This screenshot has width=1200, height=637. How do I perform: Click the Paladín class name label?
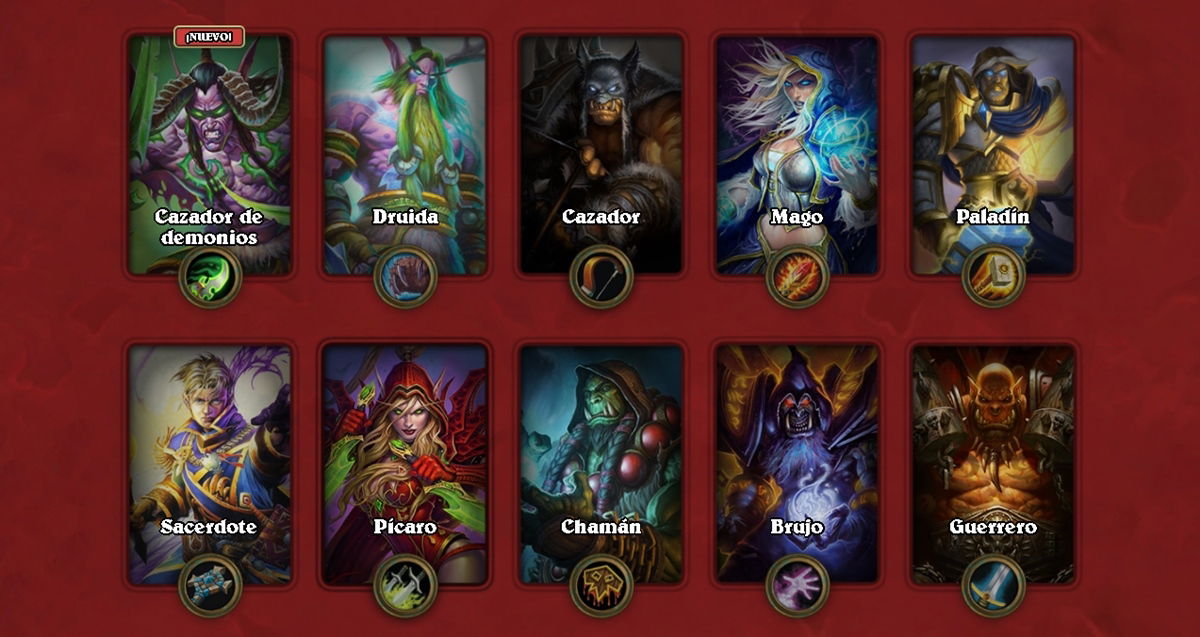[x=993, y=216]
